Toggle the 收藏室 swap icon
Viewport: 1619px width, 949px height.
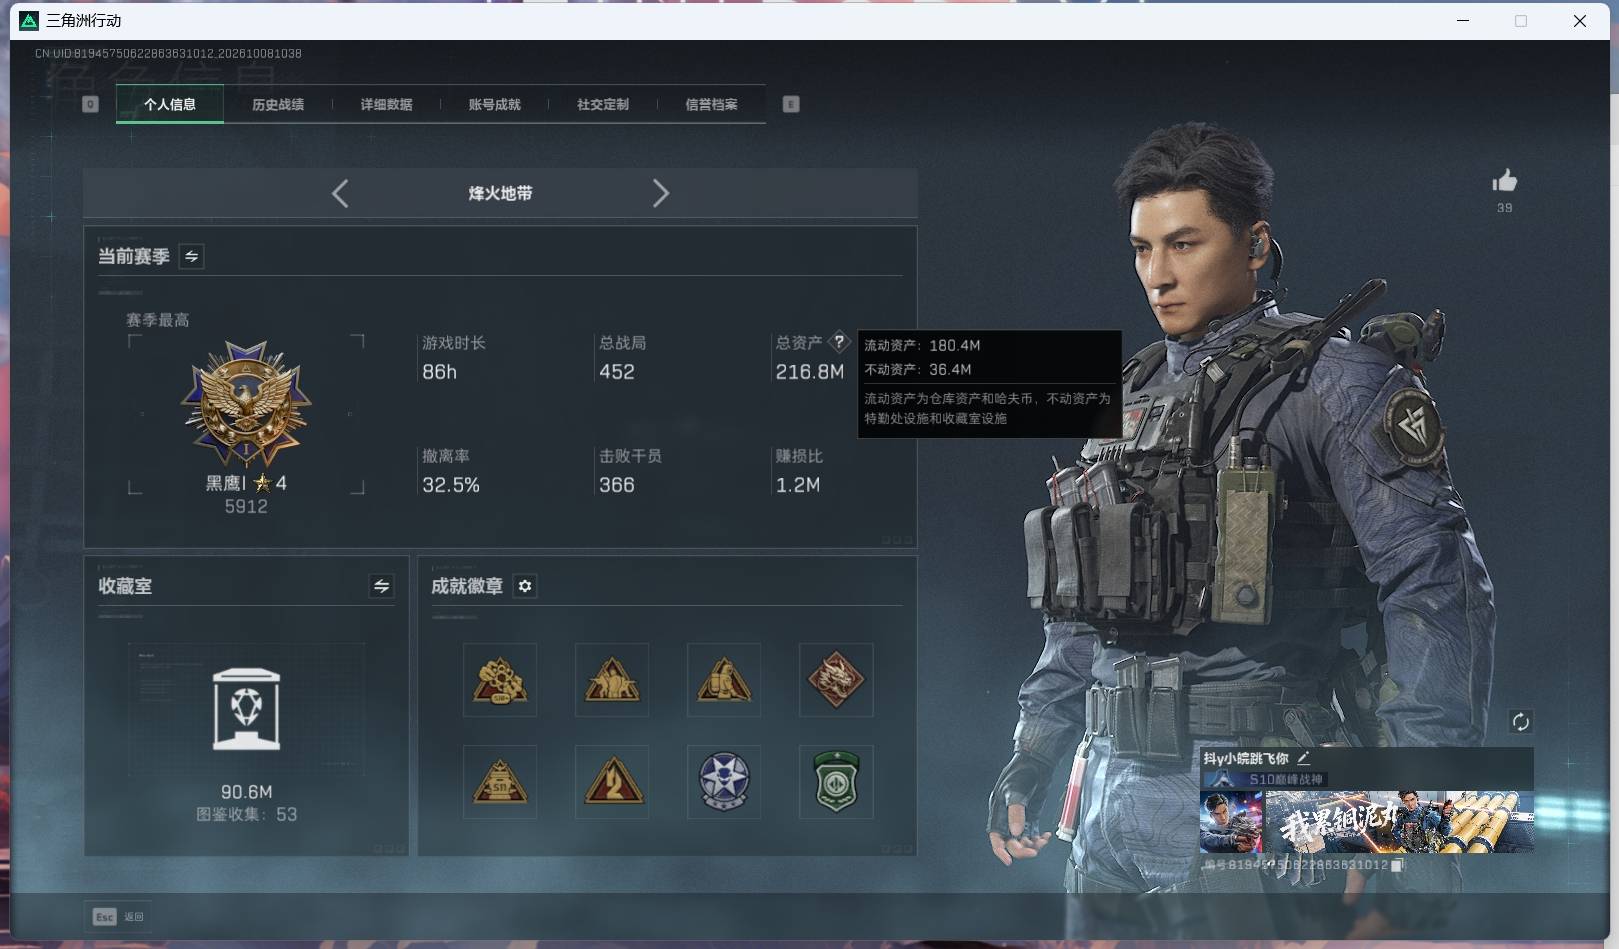point(381,586)
